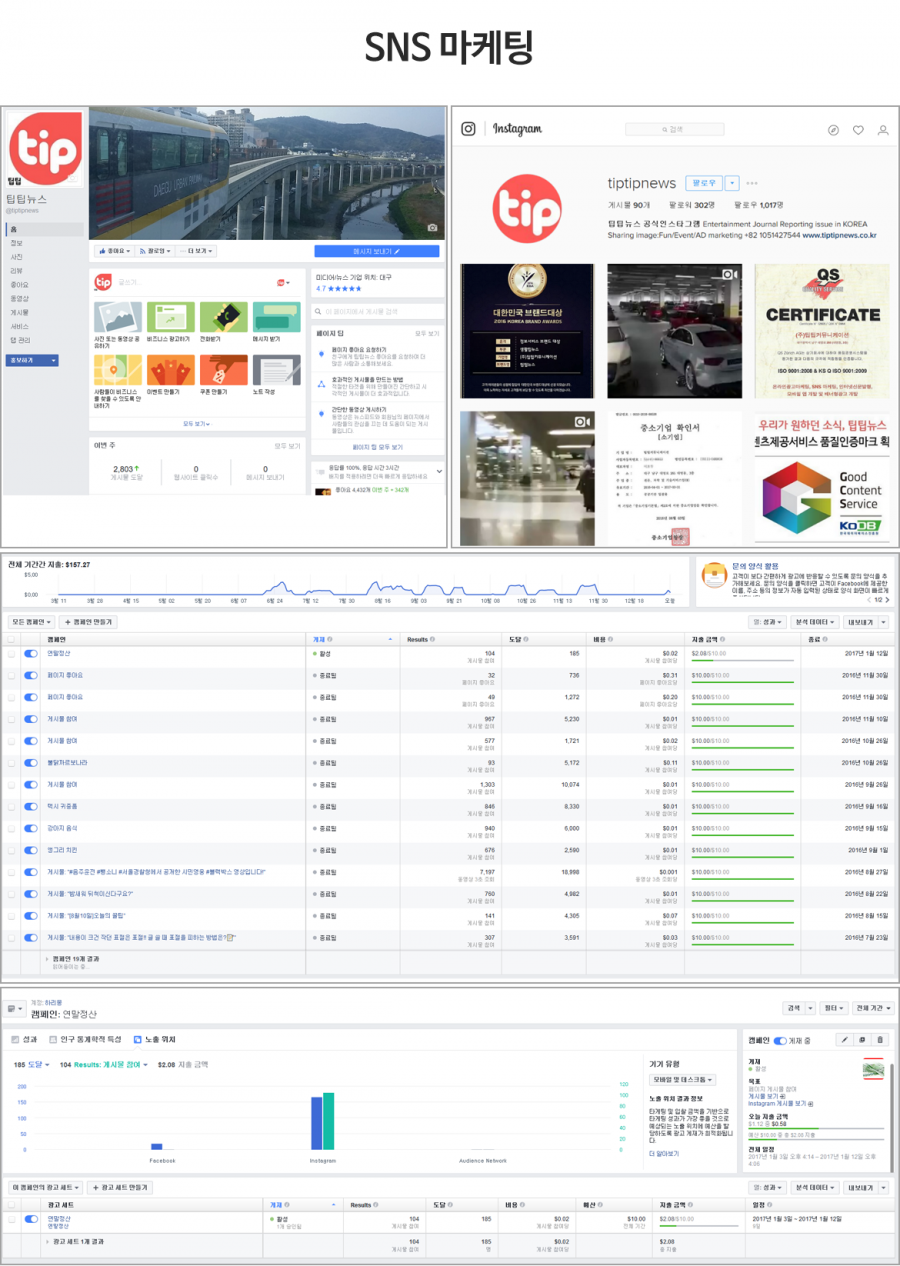Screen dimensions: 900x1266
Task: Open the '팔로잉' dropdown on Facebook page
Action: [x=155, y=251]
